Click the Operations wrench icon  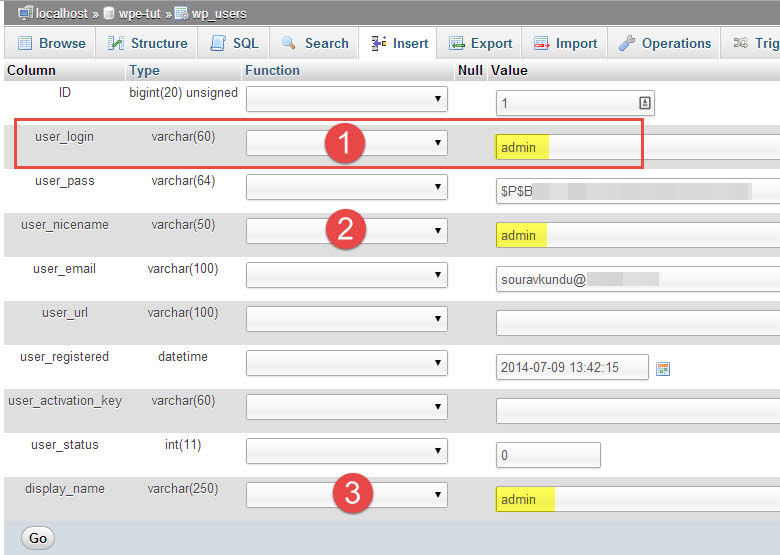pos(626,43)
